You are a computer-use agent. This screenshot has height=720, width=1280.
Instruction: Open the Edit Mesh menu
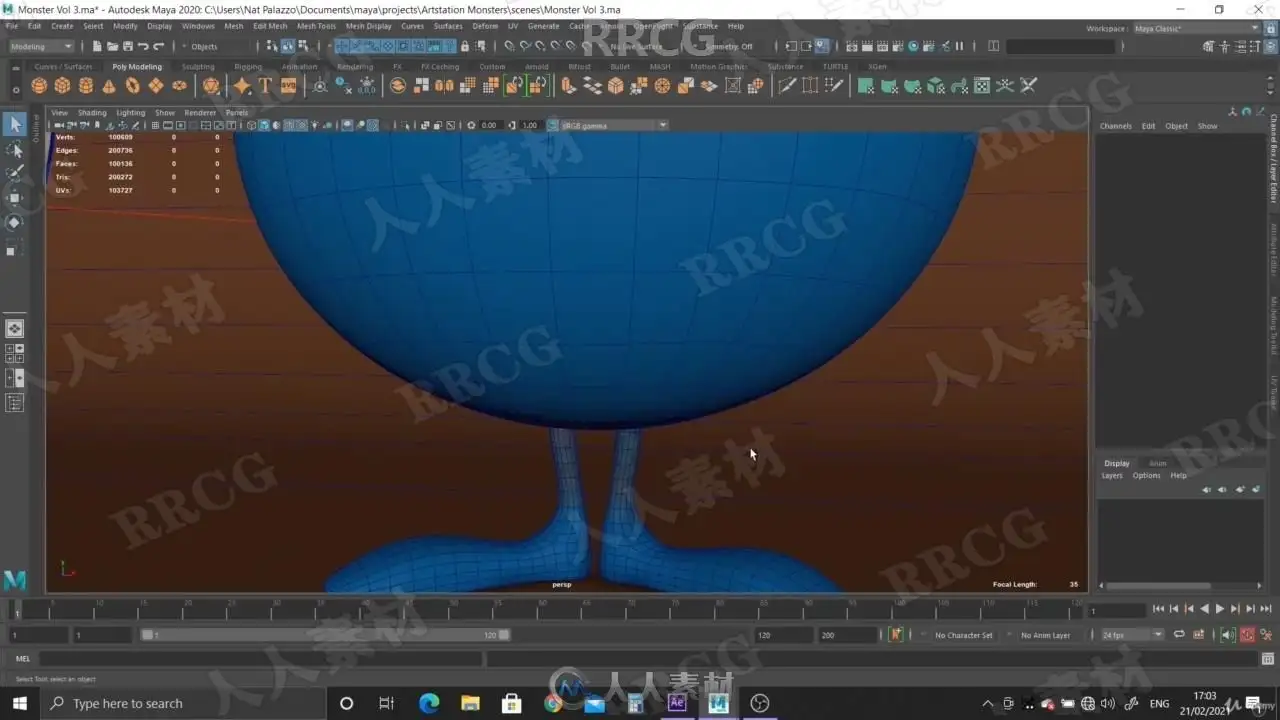[270, 26]
